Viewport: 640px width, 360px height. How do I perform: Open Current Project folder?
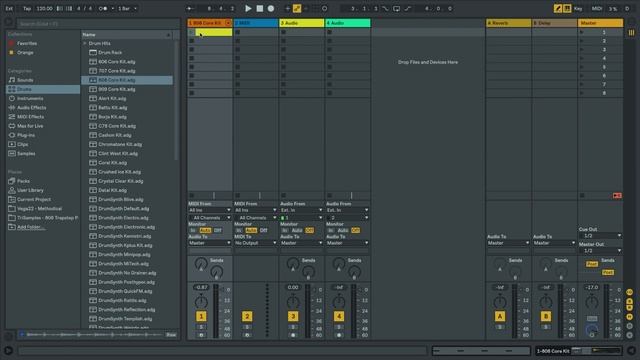click(34, 199)
